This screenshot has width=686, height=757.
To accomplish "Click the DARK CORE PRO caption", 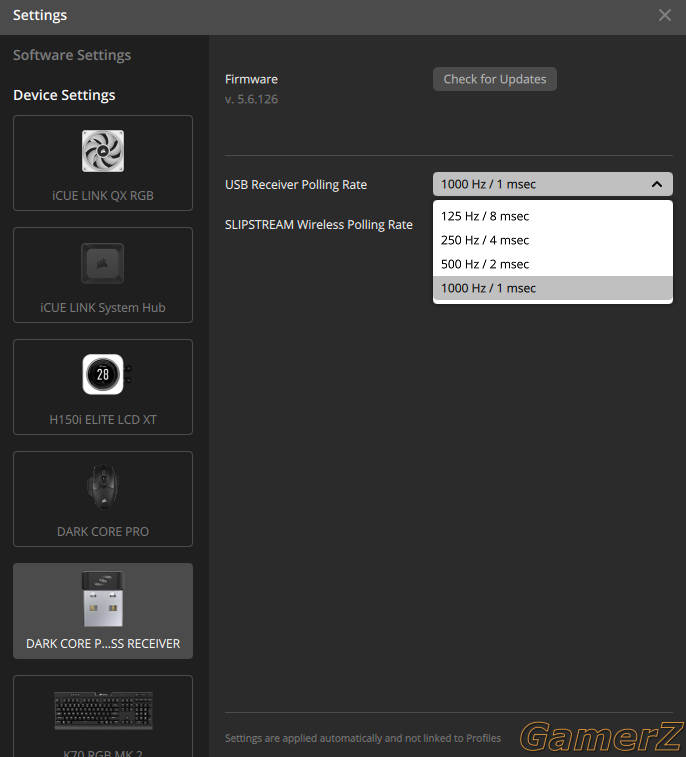I will (103, 532).
